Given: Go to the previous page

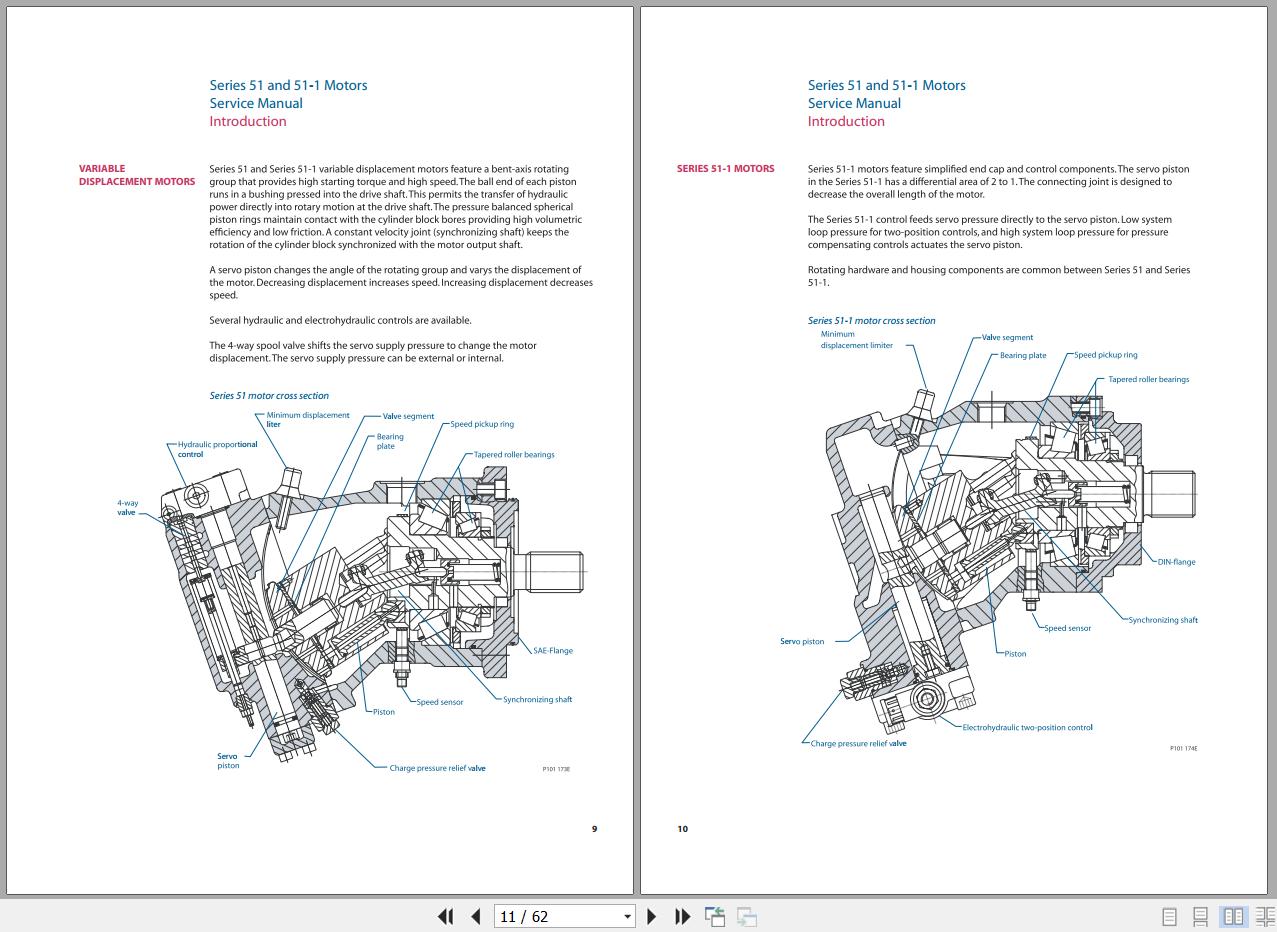Looking at the screenshot, I should (x=476, y=916).
